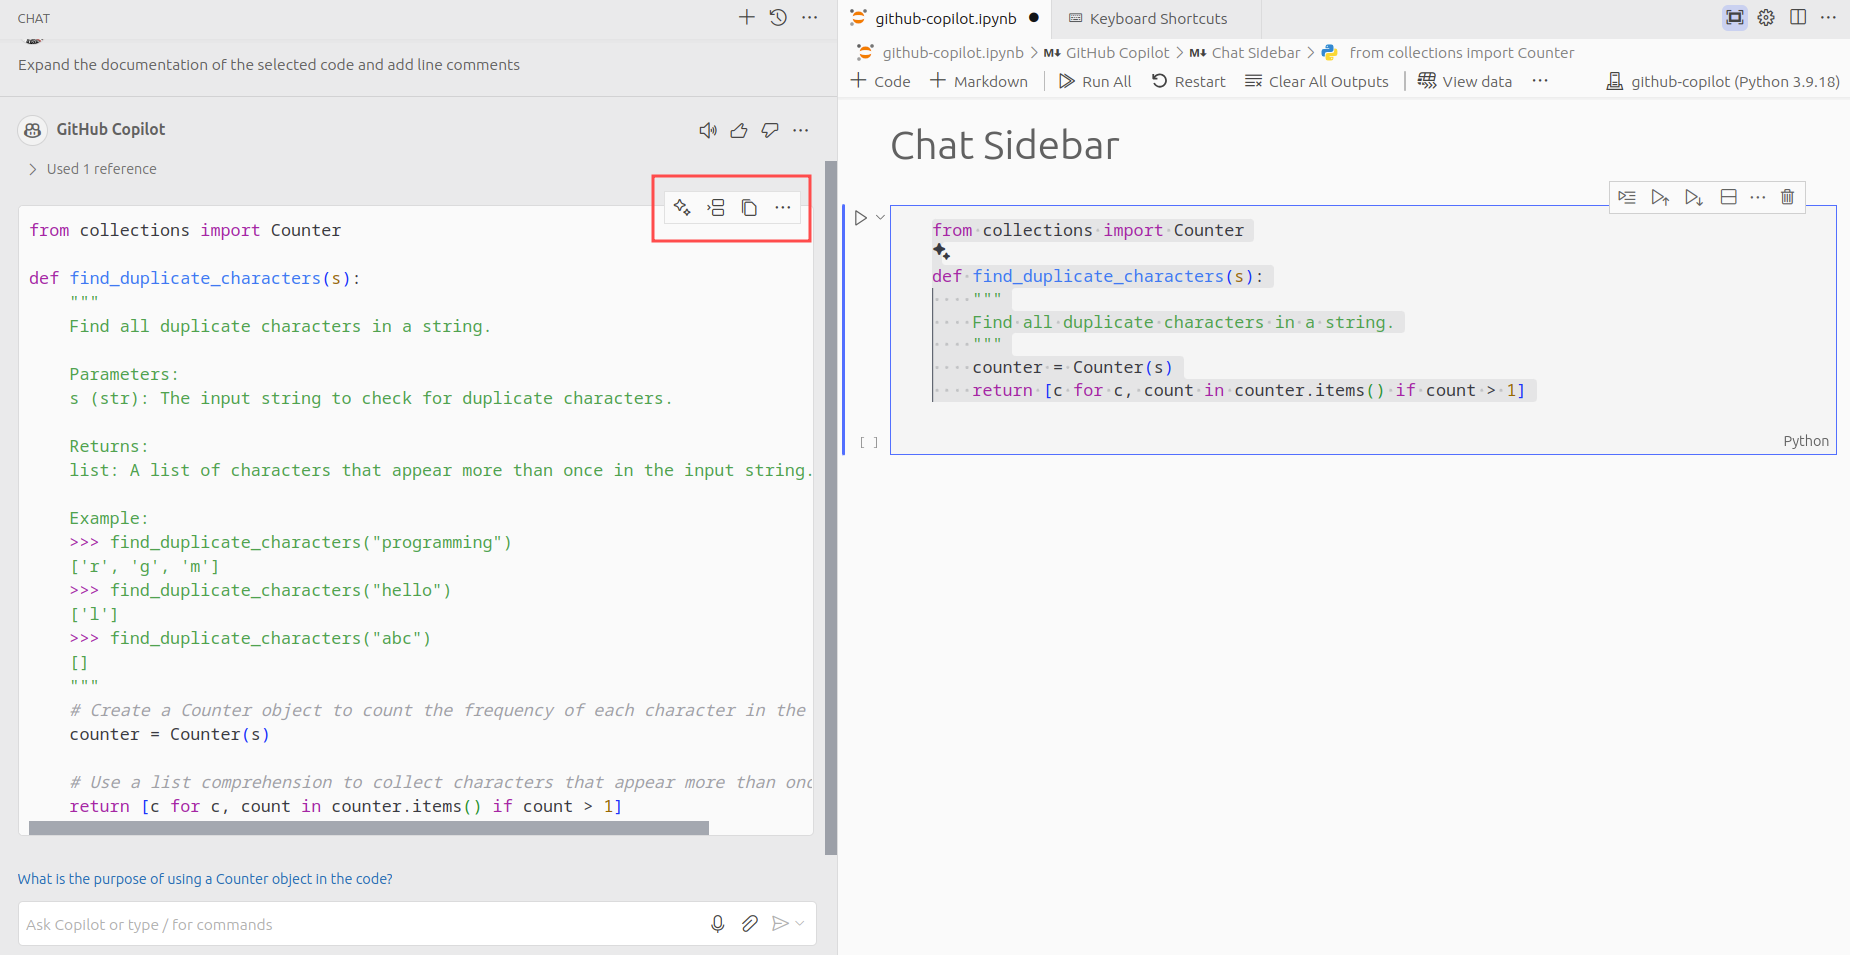Click the Copilot sparkle icon inside the cell
Image resolution: width=1850 pixels, height=955 pixels.
941,252
